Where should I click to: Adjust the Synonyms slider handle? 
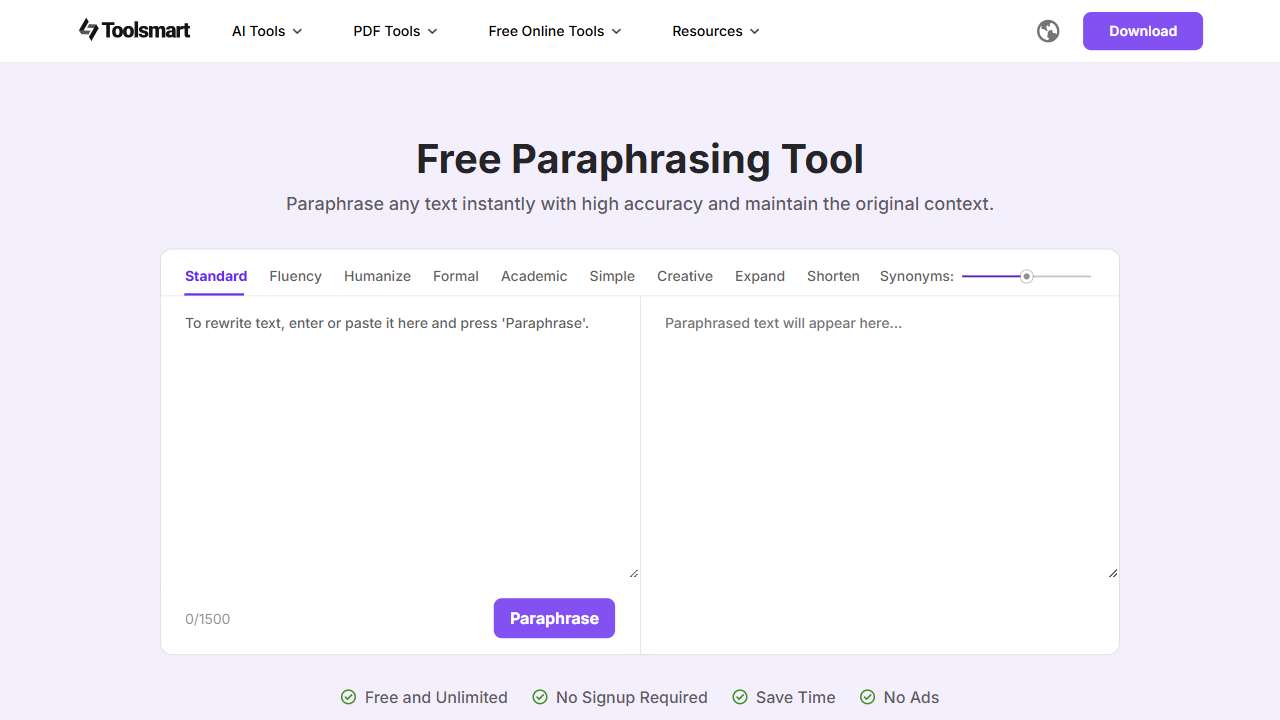(x=1026, y=276)
